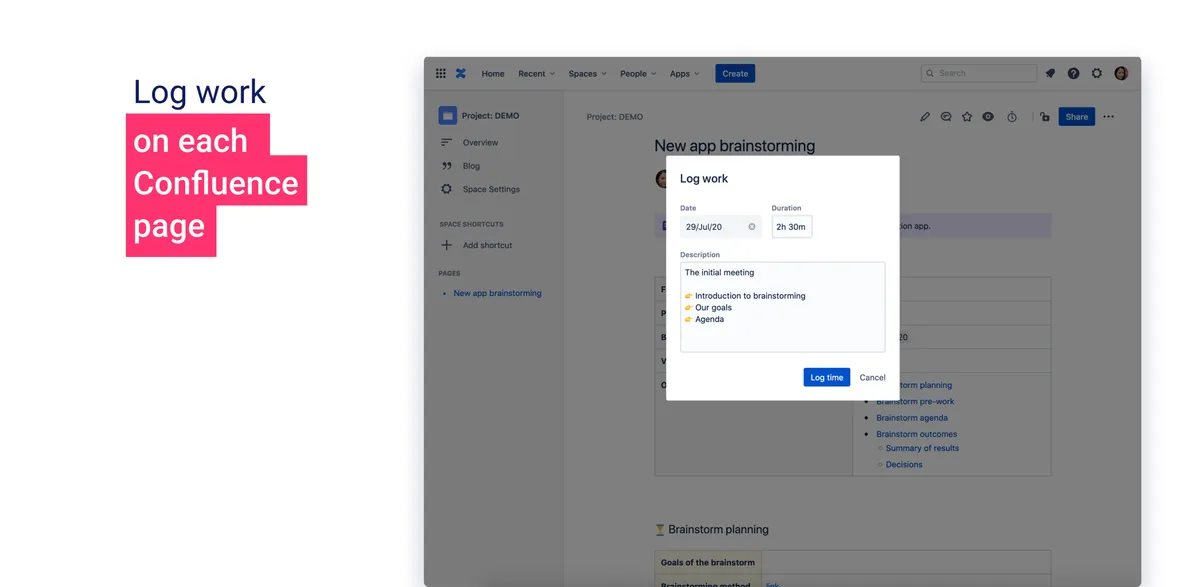The image size is (1200, 587).
Task: Expand the Spaces dropdown
Action: [587, 74]
